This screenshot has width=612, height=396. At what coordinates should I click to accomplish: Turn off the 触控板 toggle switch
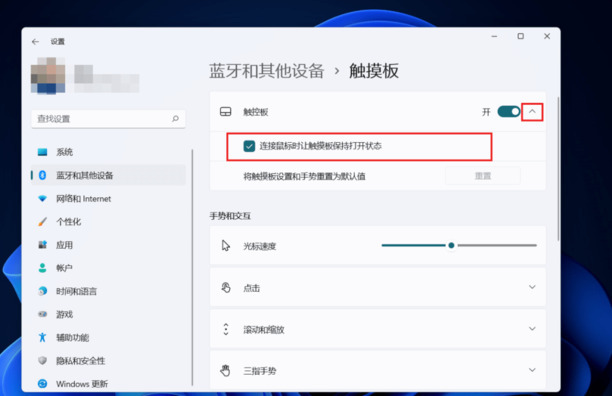tap(509, 112)
